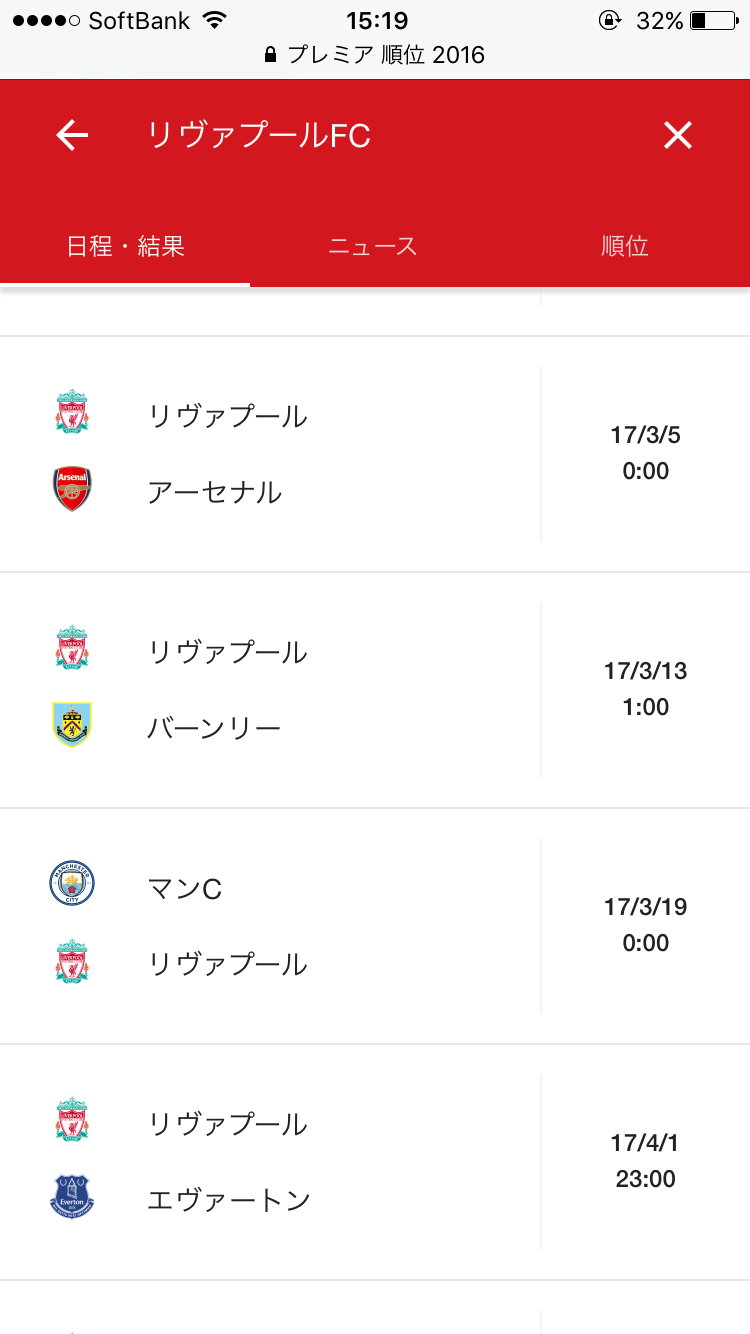
Task: Open the アーセナル team link
Action: pos(215,492)
